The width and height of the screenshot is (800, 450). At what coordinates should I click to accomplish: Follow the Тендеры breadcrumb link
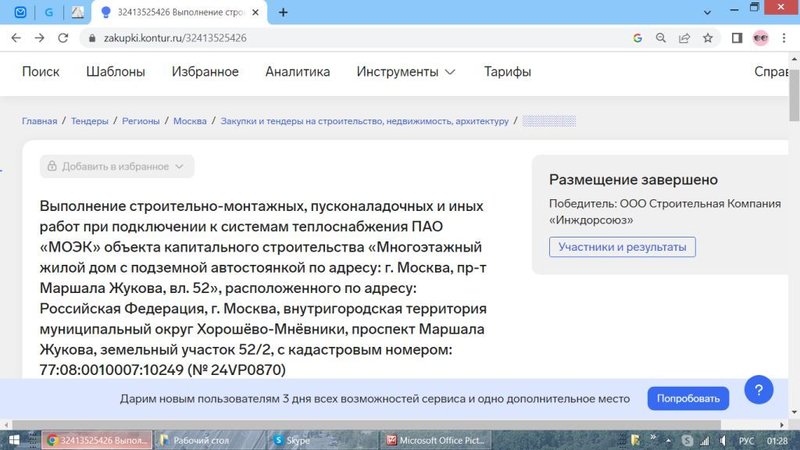(90, 121)
